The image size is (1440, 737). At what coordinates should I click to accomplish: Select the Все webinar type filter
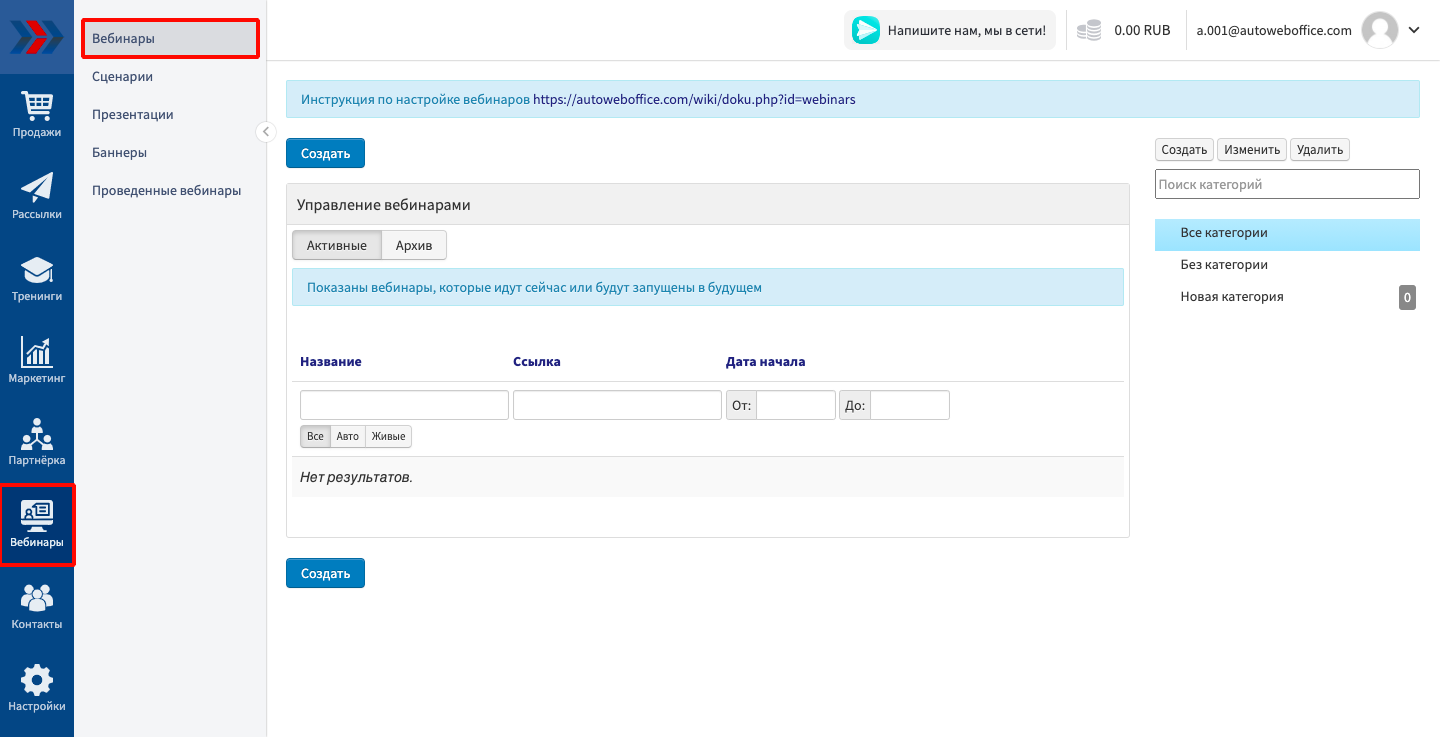tap(315, 437)
